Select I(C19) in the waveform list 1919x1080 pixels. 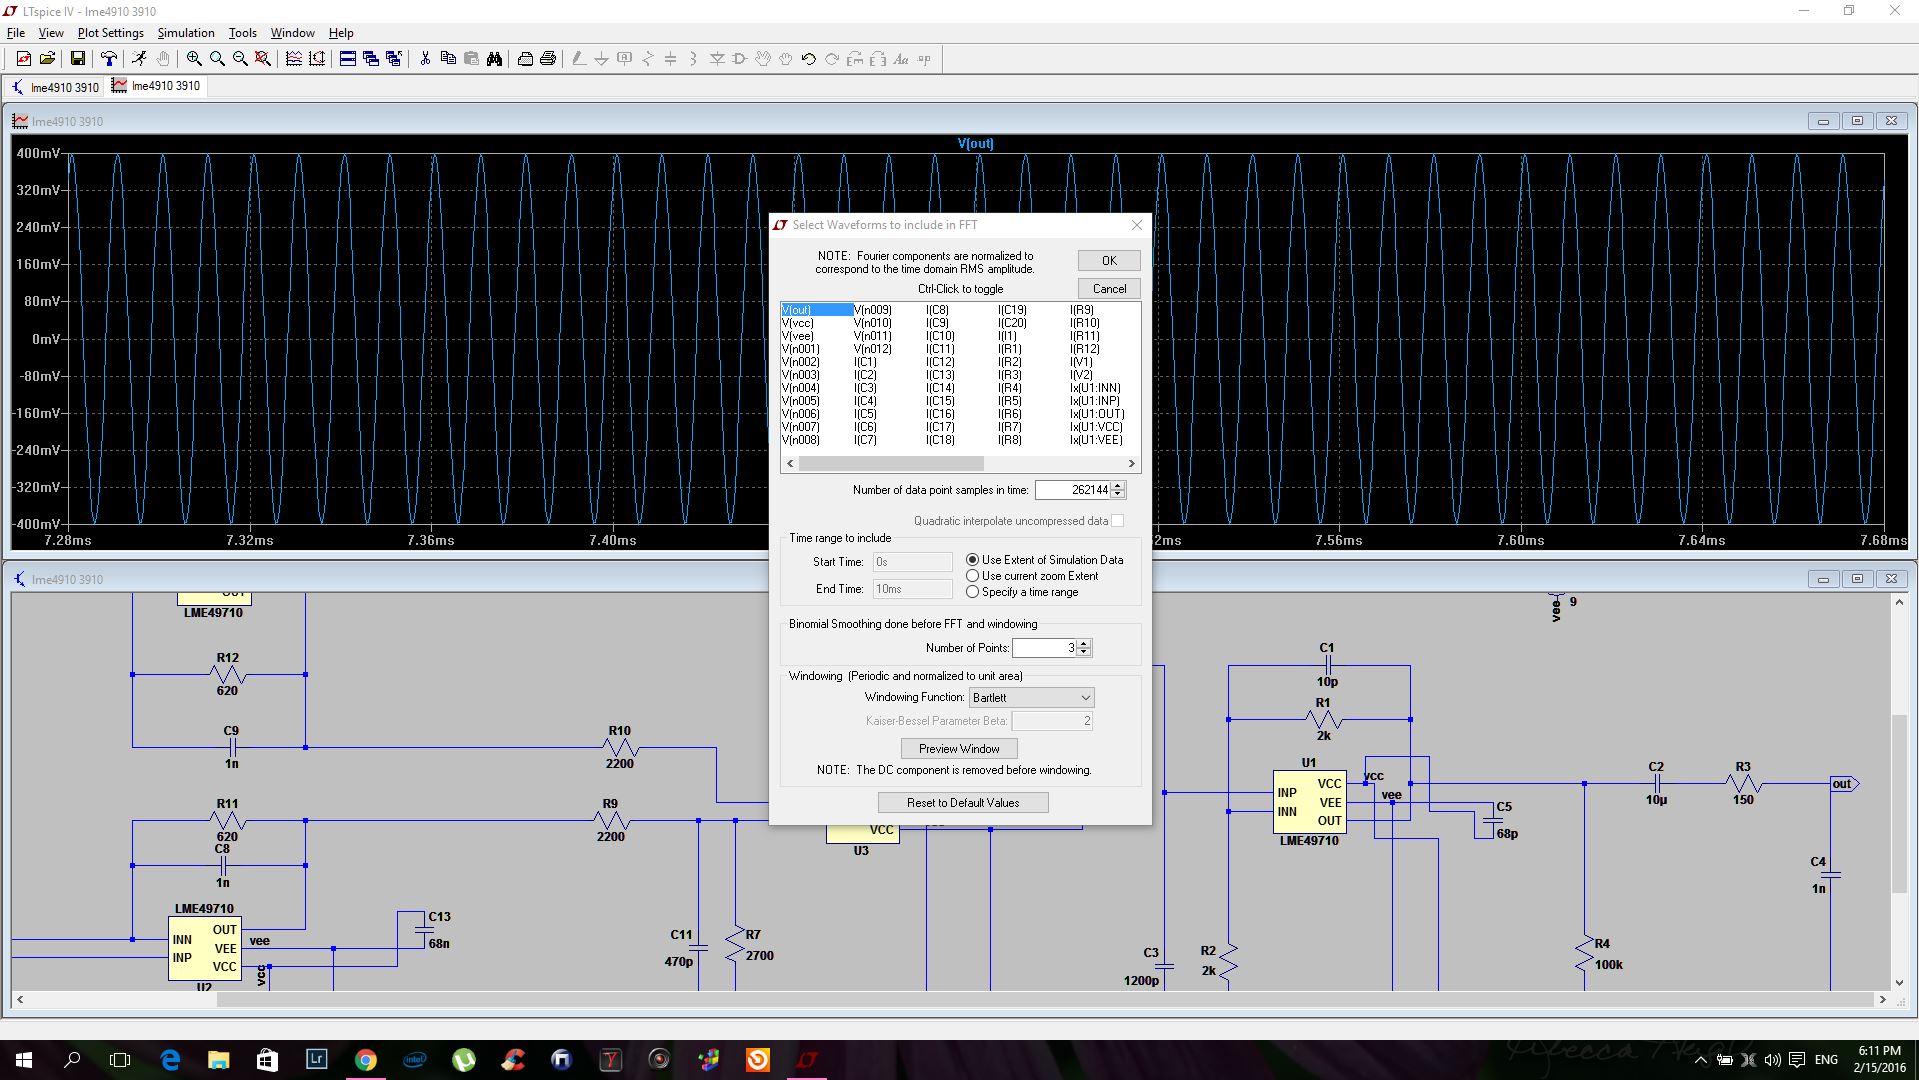click(1012, 310)
